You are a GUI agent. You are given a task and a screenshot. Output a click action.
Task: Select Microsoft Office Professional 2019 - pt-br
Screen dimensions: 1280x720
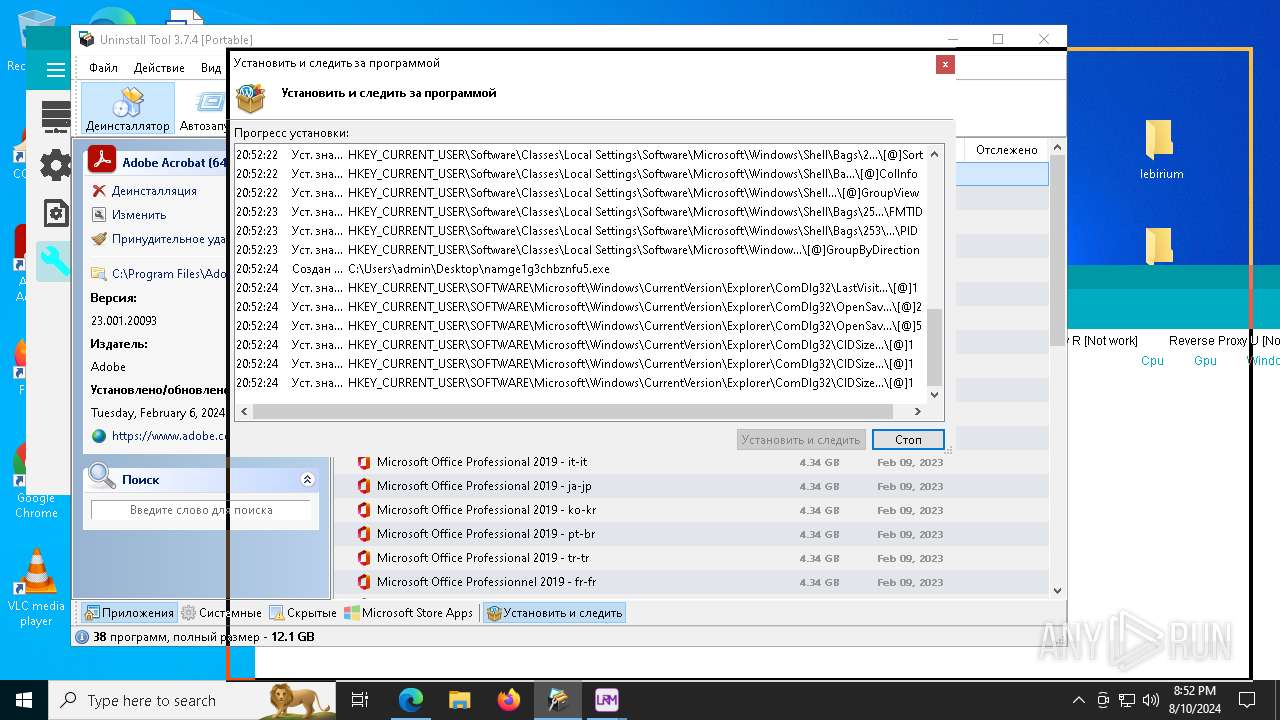pos(690,534)
